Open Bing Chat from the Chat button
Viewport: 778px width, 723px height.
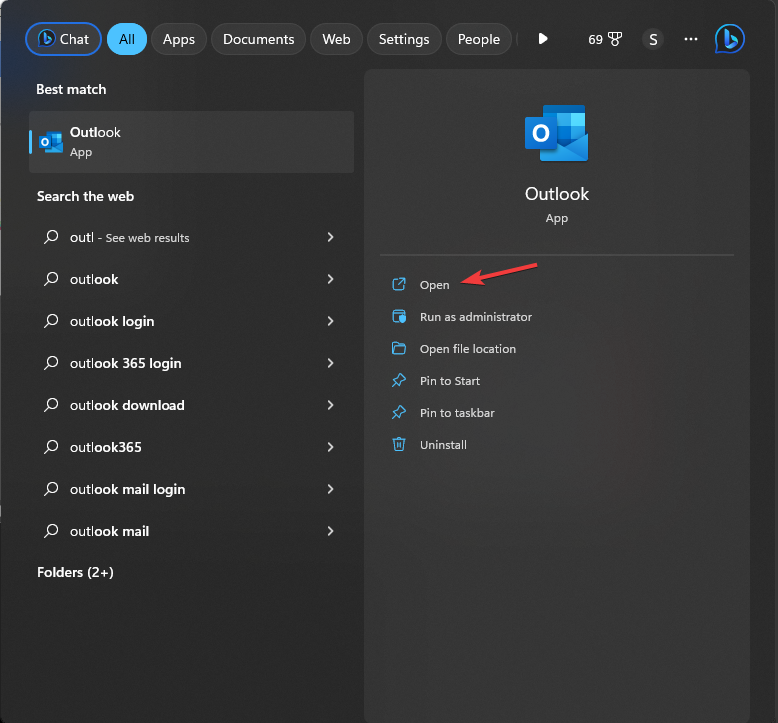(64, 39)
